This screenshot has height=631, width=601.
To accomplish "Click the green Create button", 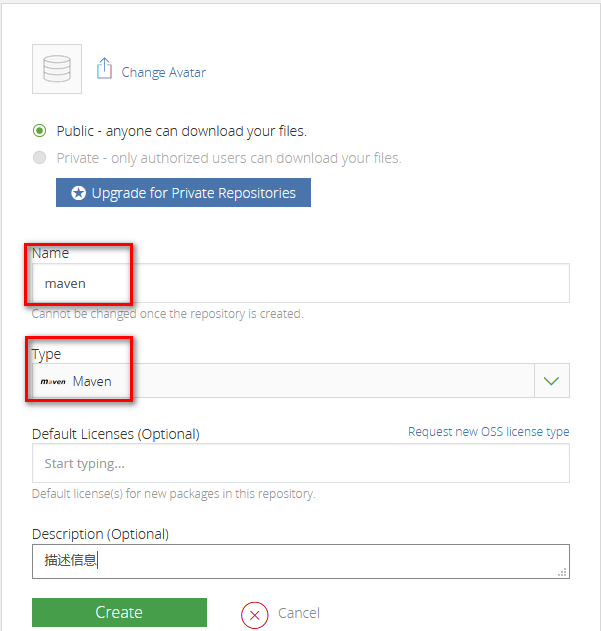I will pyautogui.click(x=119, y=612).
